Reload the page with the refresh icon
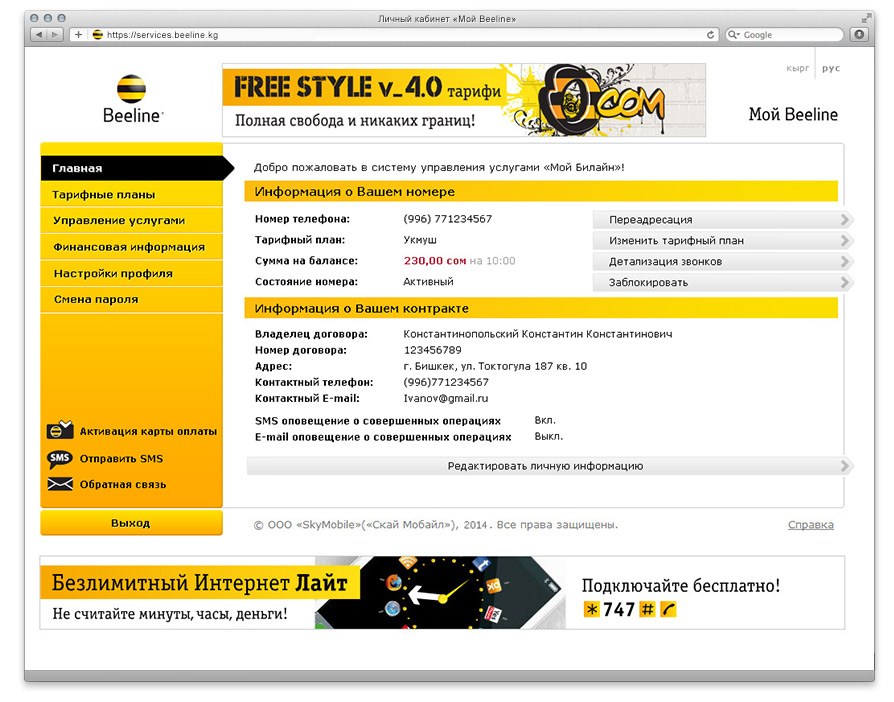This screenshot has width=894, height=702. click(x=710, y=35)
